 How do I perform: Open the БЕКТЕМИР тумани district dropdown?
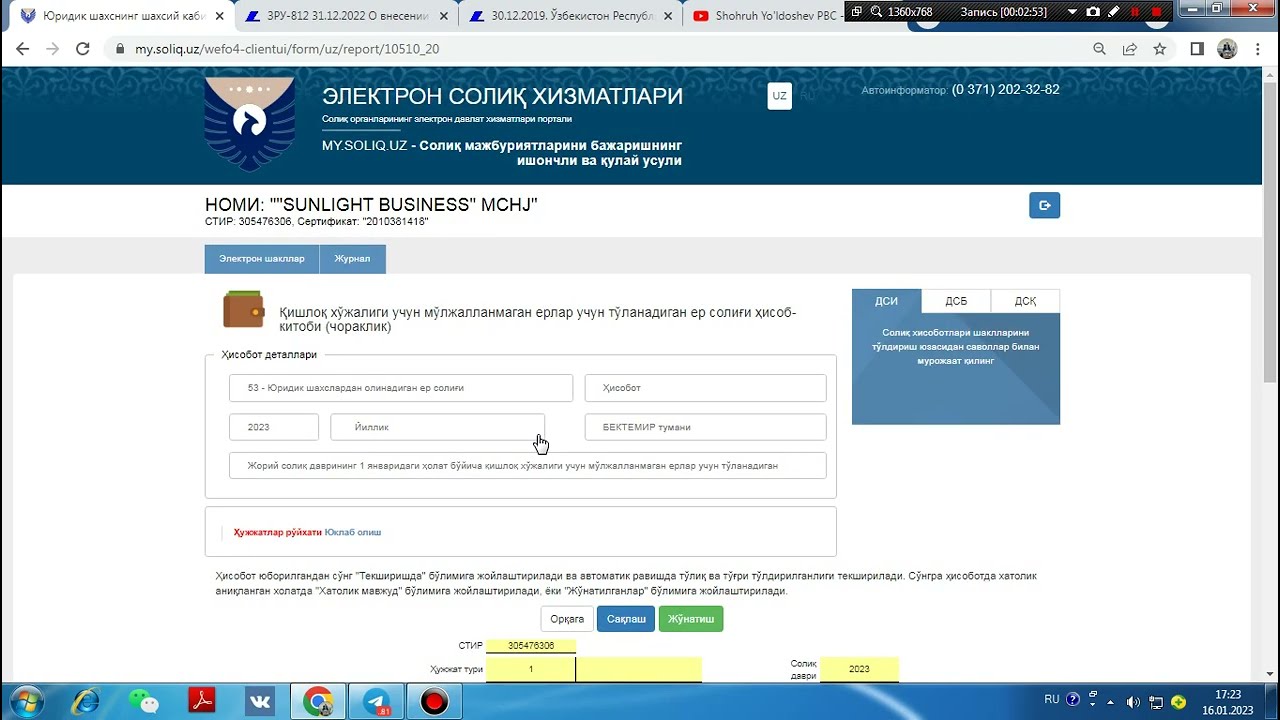[x=705, y=427]
